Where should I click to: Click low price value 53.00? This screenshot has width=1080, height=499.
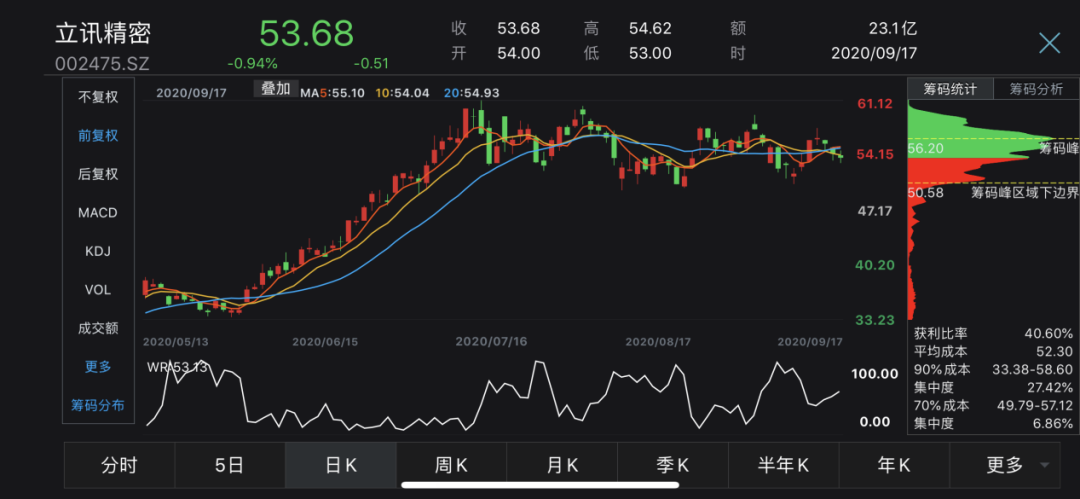coord(650,53)
